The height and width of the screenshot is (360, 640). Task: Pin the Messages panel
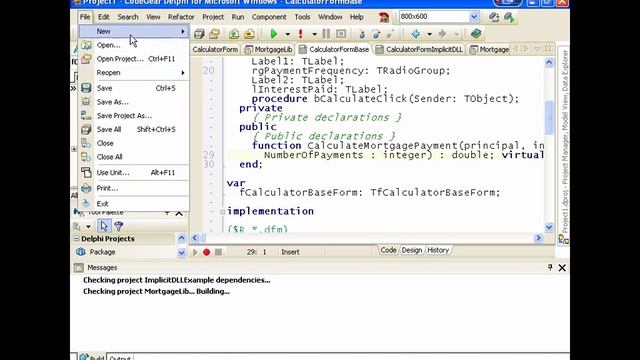pos(550,267)
